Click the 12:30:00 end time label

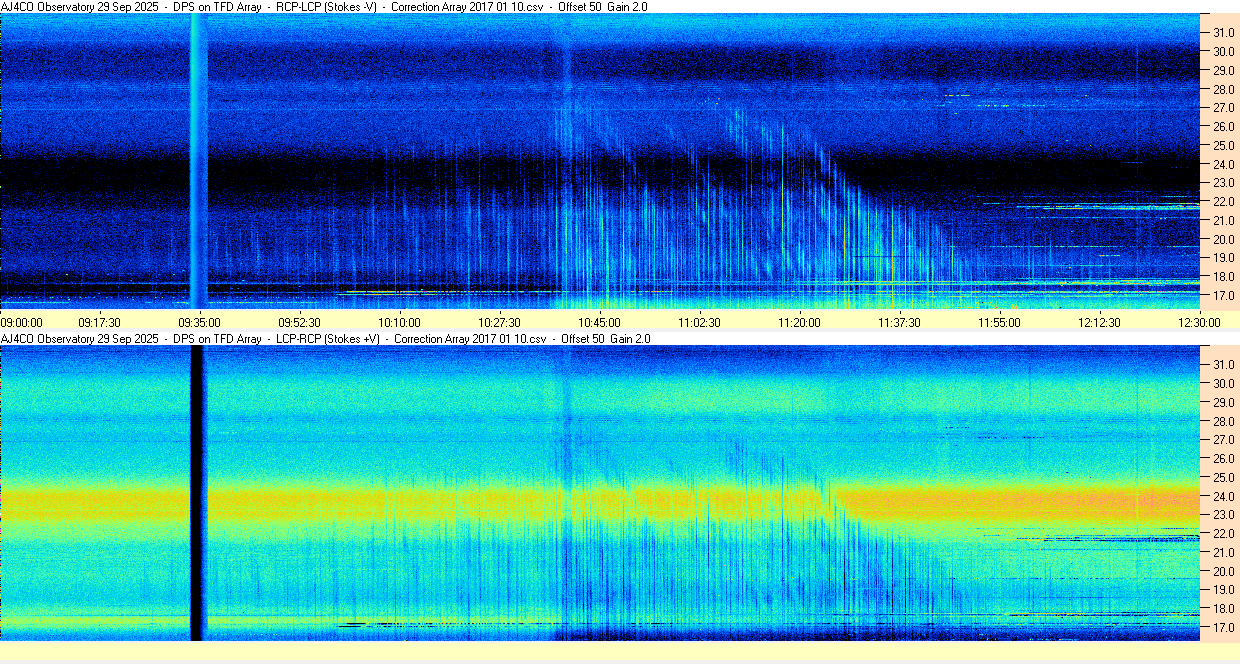(1199, 322)
